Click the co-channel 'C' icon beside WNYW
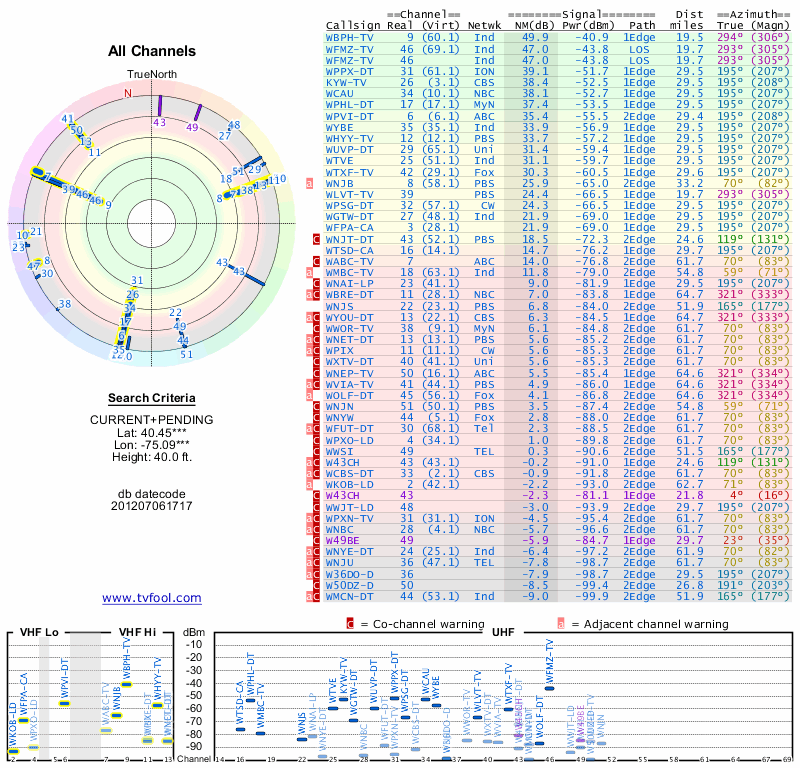The image size is (800, 768). click(x=316, y=418)
